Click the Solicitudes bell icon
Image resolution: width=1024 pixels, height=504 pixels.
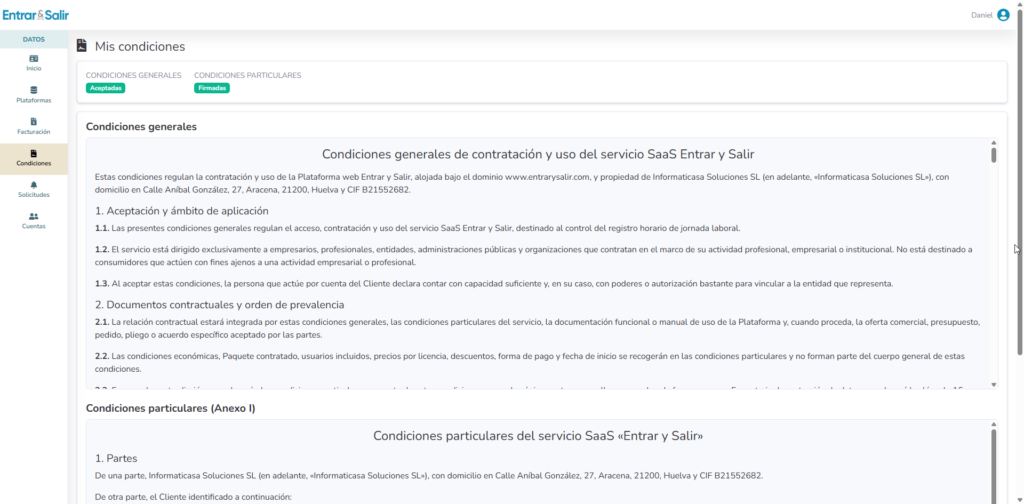pyautogui.click(x=34, y=185)
